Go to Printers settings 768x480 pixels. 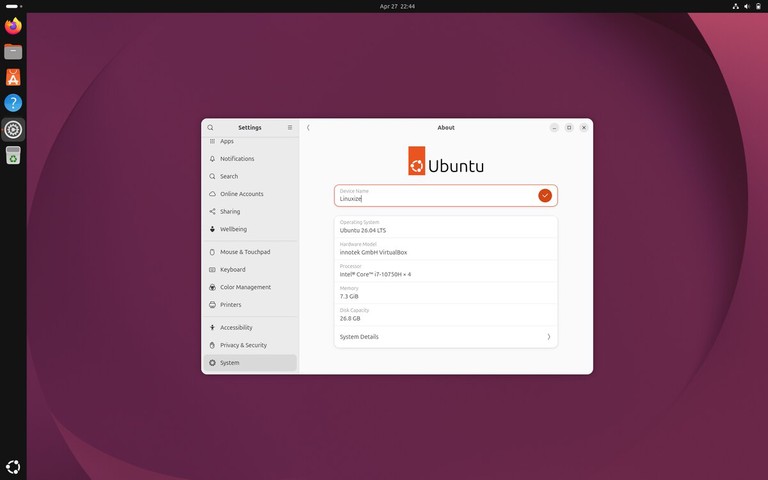(x=250, y=305)
